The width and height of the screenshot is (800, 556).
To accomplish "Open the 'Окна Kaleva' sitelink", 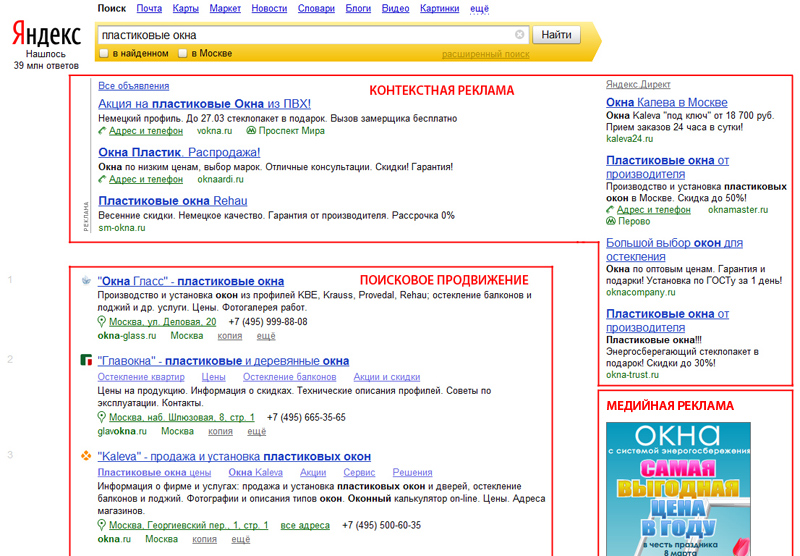I will click(255, 472).
